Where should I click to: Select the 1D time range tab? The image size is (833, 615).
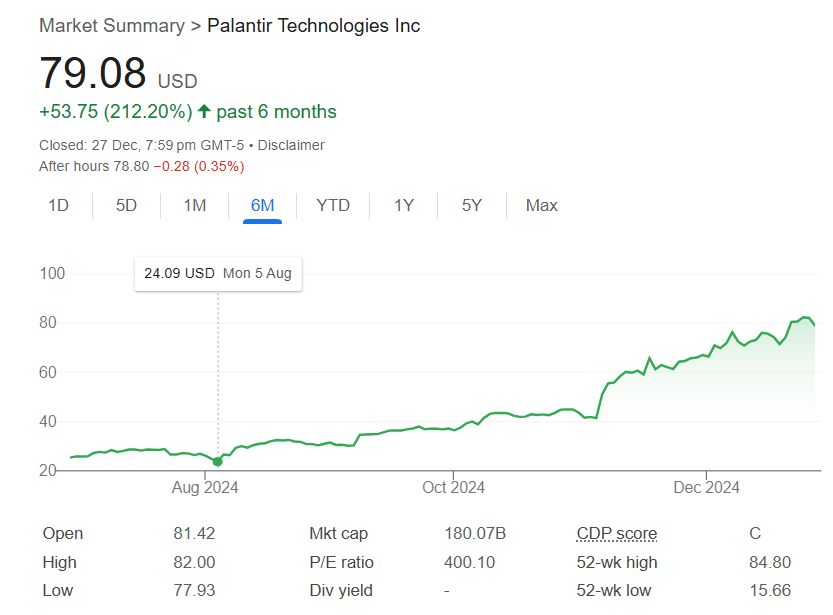59,206
